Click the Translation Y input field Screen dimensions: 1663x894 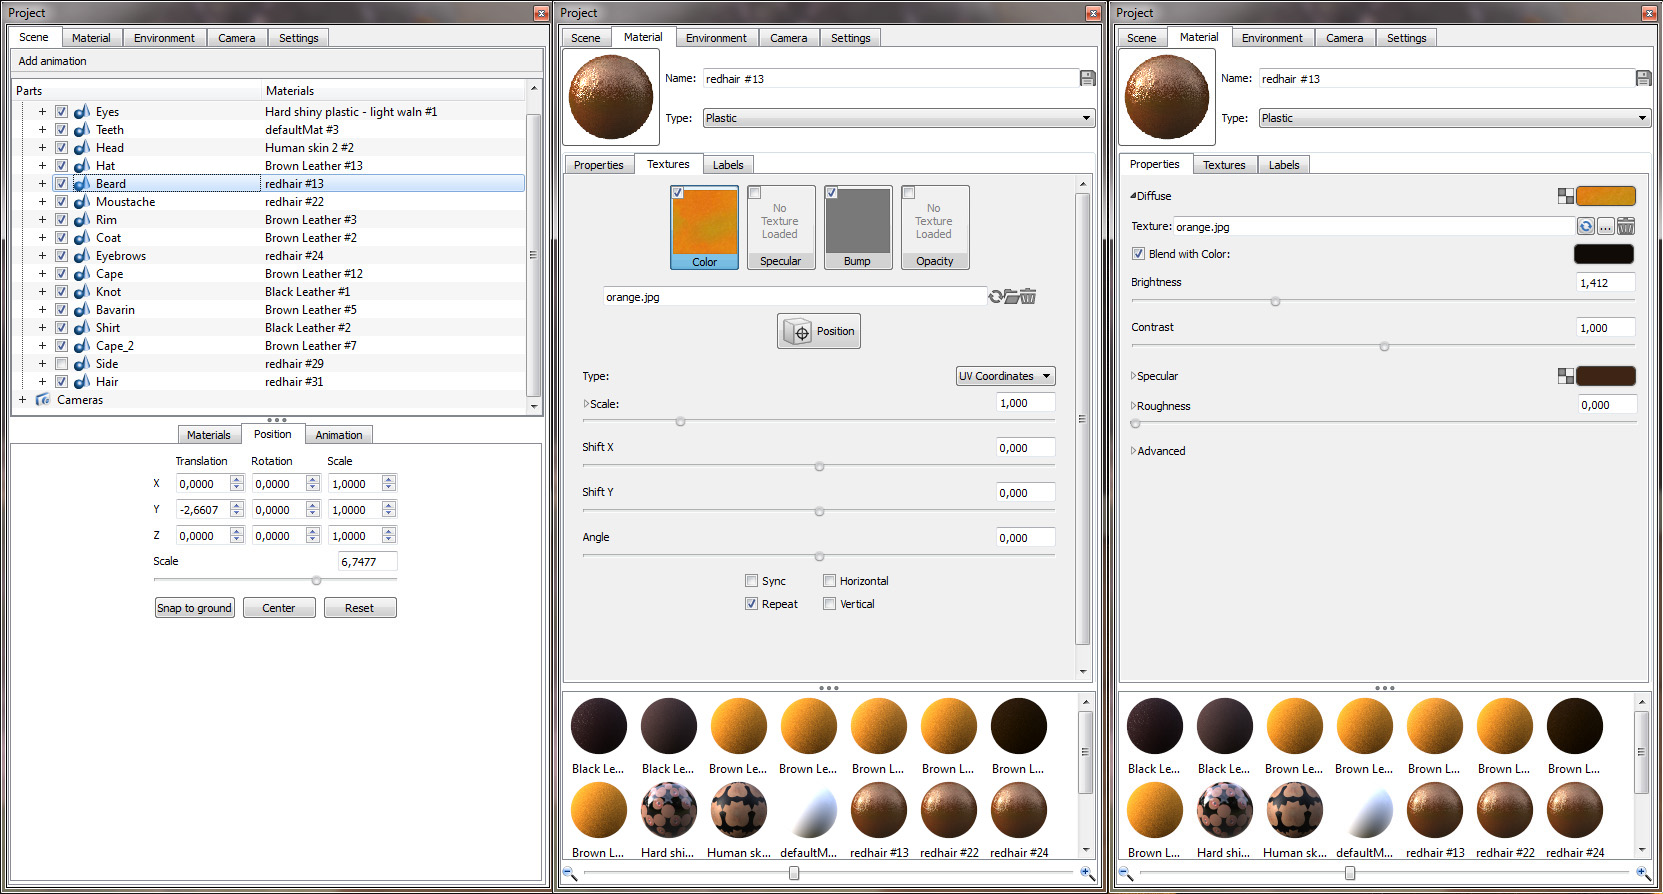point(203,510)
